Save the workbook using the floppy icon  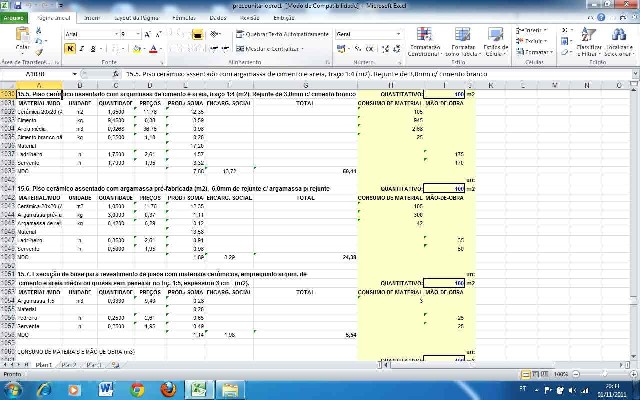[x=18, y=6]
